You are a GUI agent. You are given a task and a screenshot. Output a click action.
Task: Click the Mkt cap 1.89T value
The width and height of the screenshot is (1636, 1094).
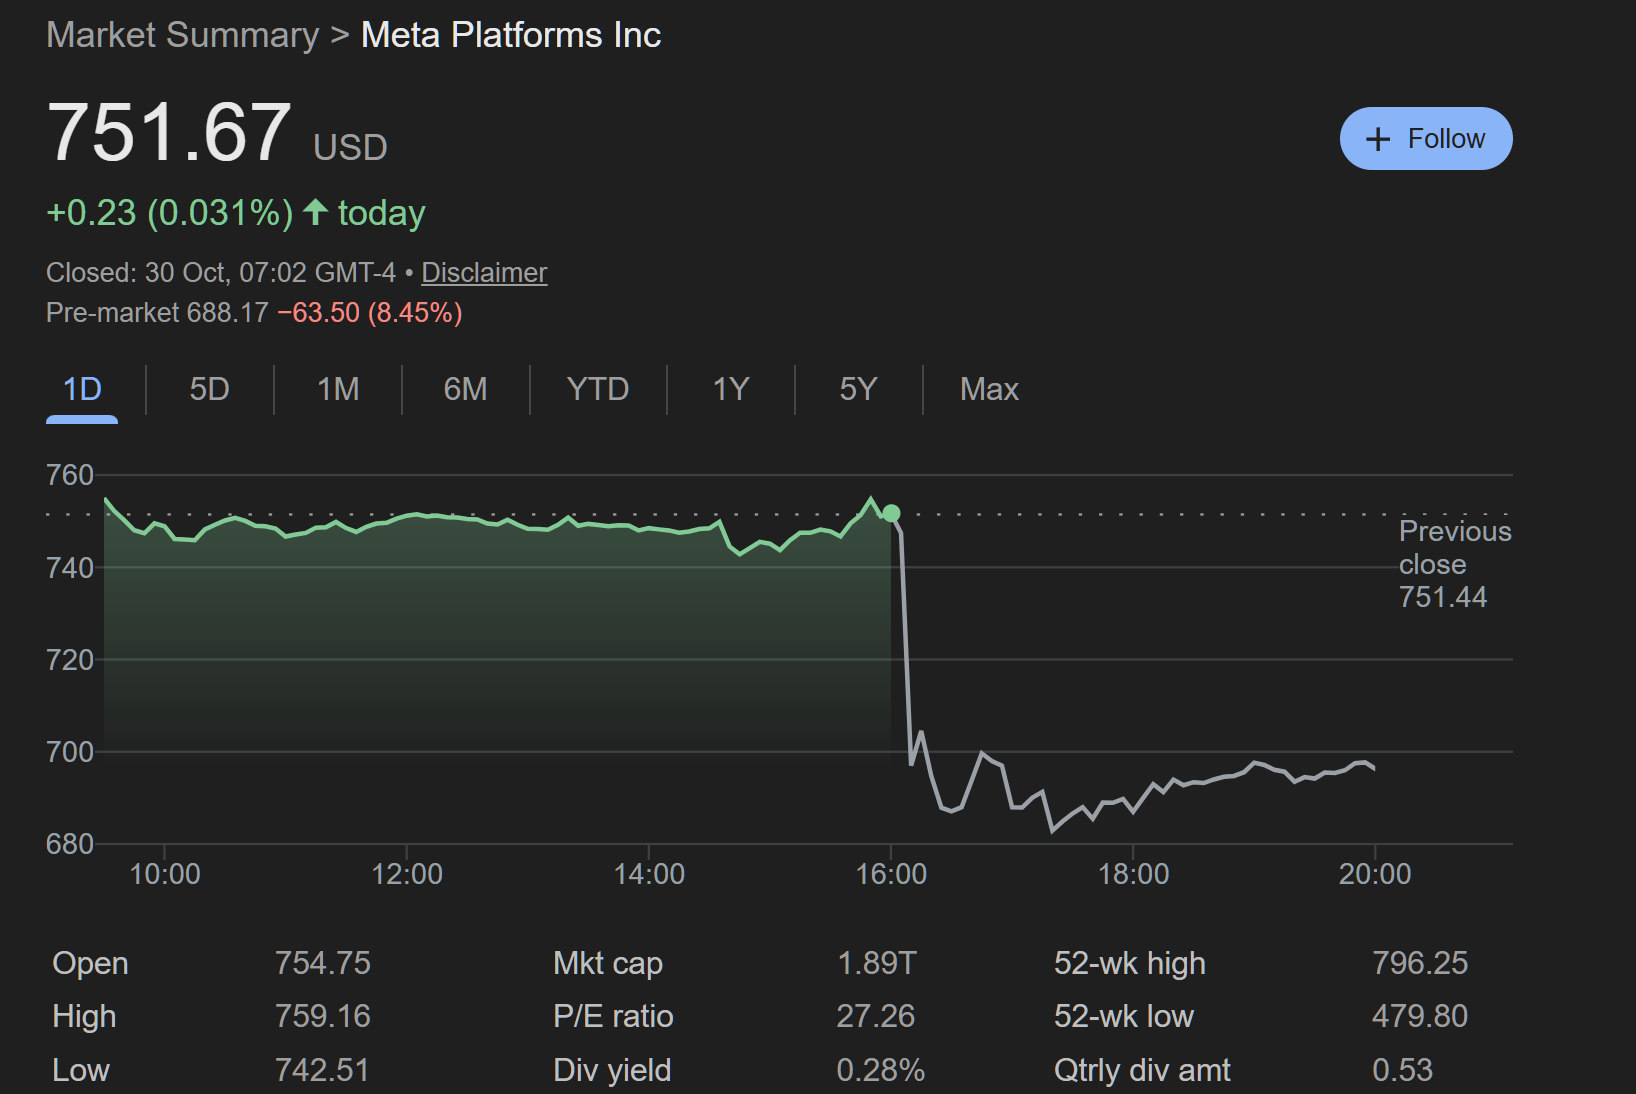(x=877, y=963)
